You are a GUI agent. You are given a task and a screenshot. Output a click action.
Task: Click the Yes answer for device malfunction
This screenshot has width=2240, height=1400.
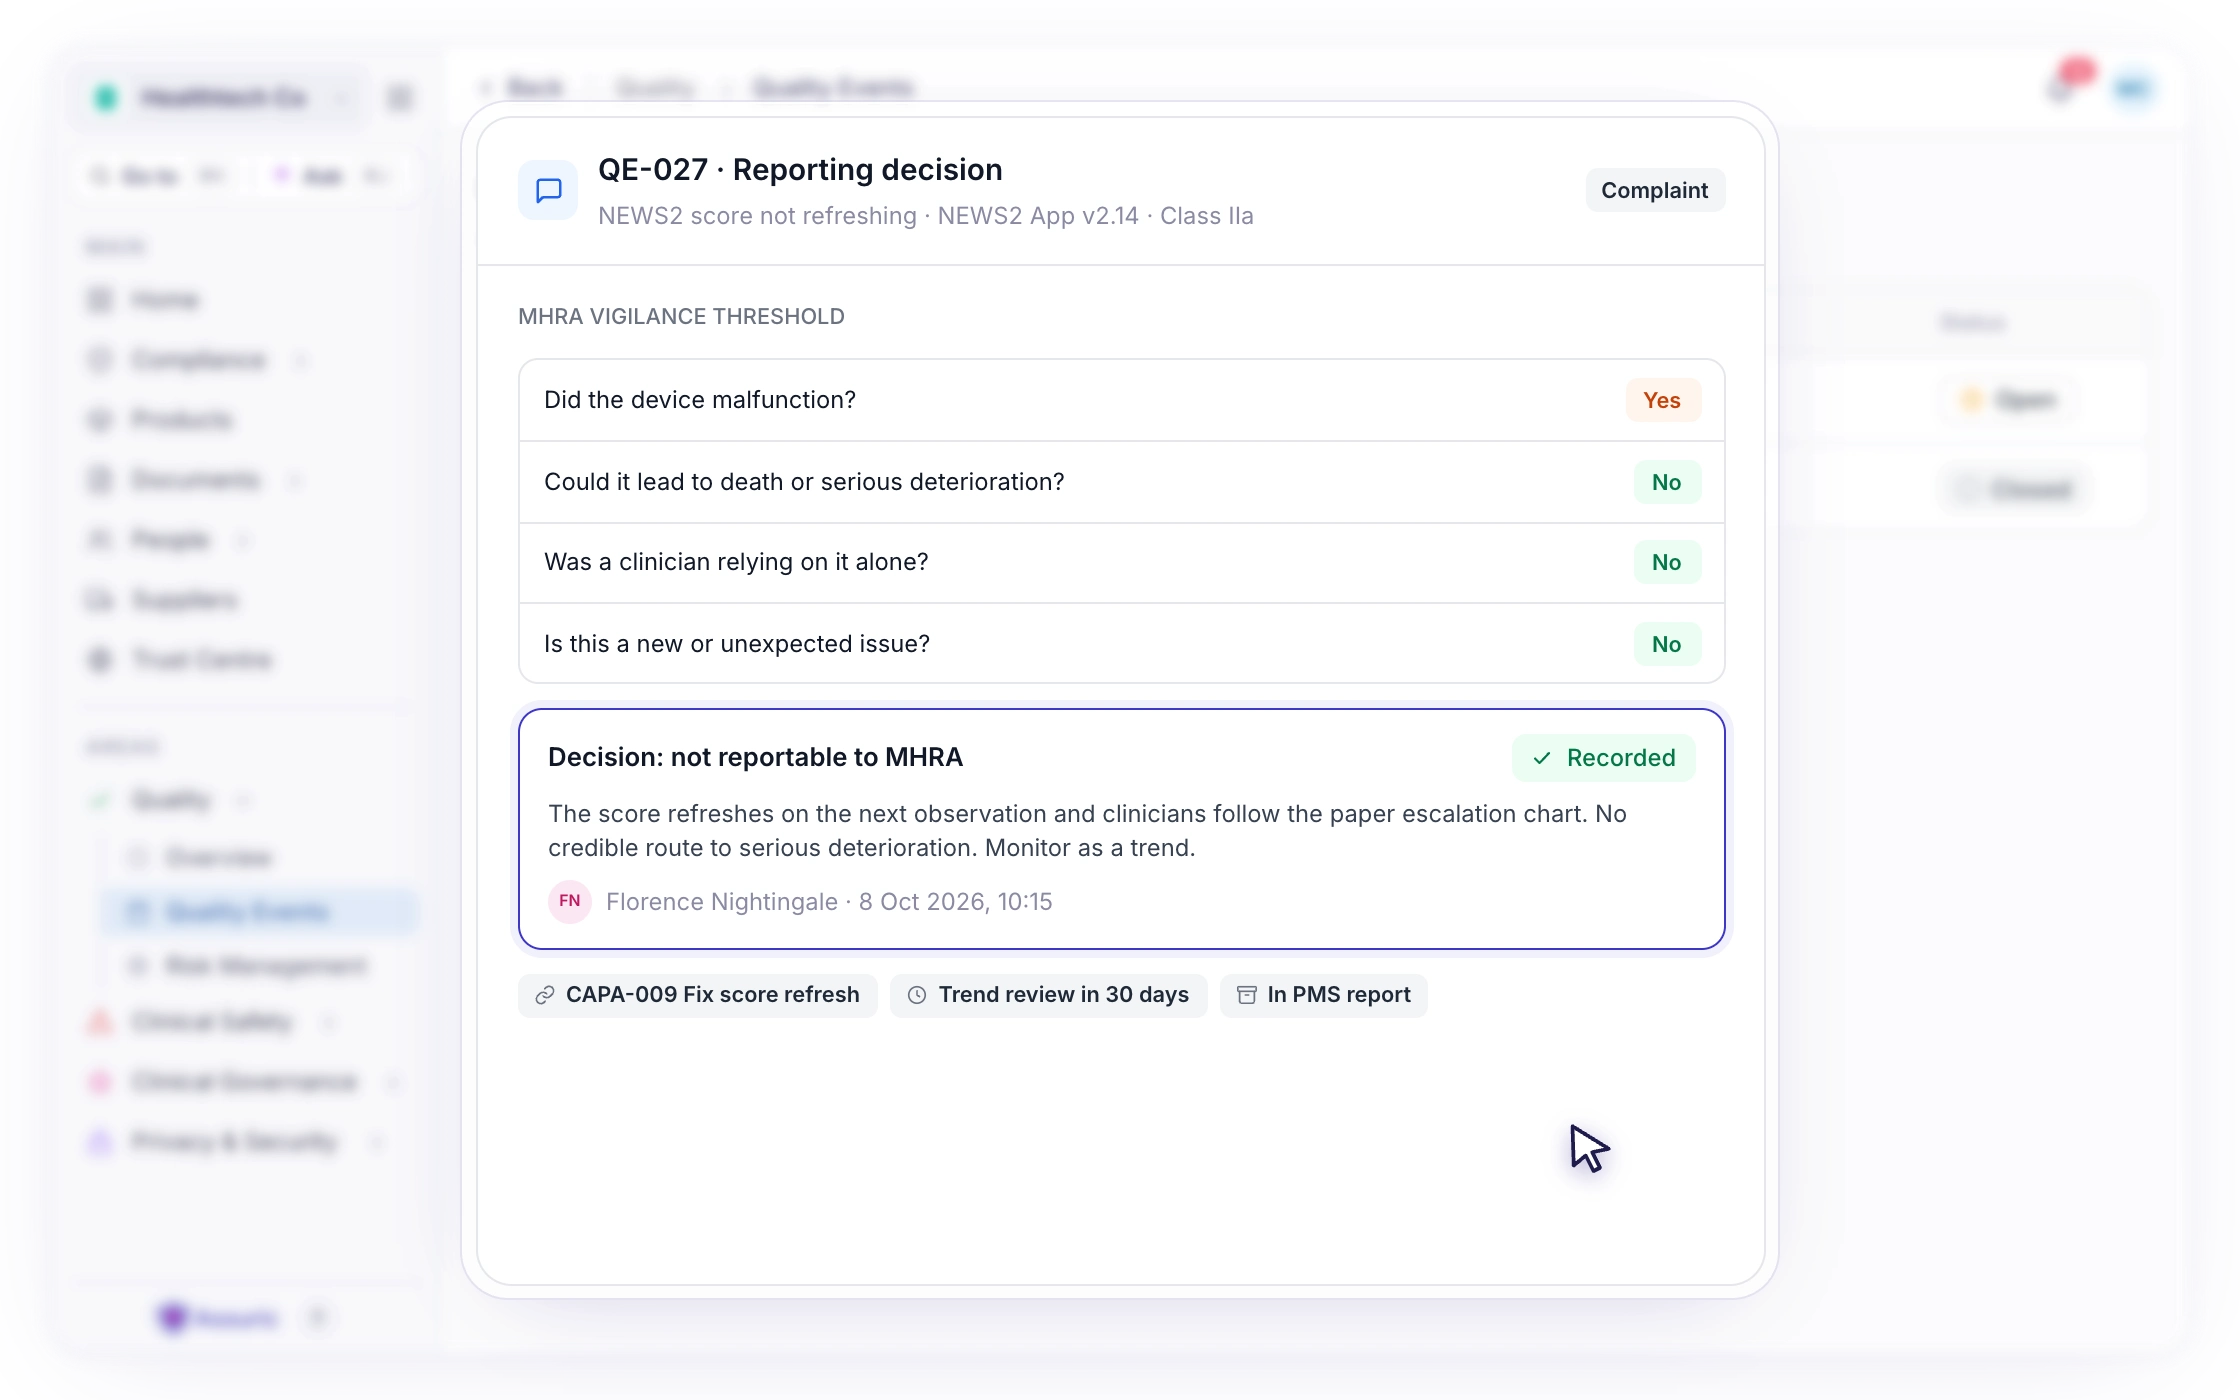click(x=1662, y=400)
